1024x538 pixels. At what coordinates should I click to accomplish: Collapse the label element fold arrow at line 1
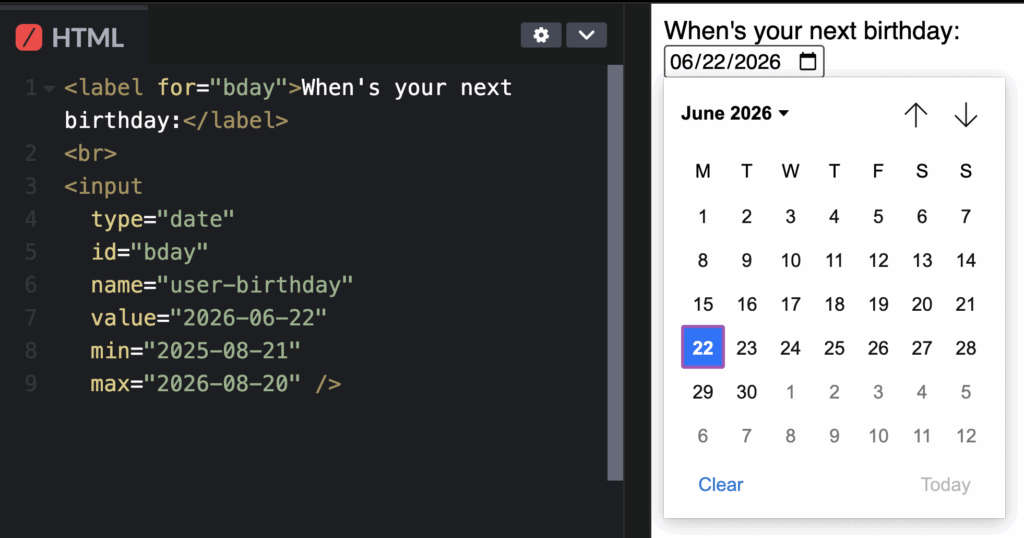point(49,88)
